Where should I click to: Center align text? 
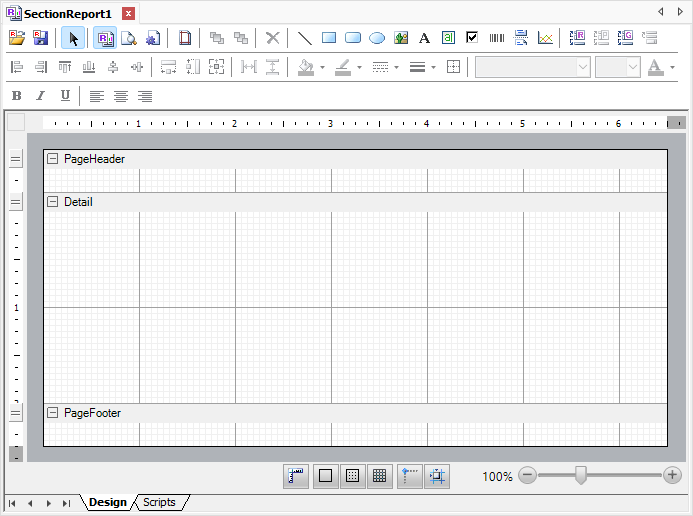coord(121,96)
